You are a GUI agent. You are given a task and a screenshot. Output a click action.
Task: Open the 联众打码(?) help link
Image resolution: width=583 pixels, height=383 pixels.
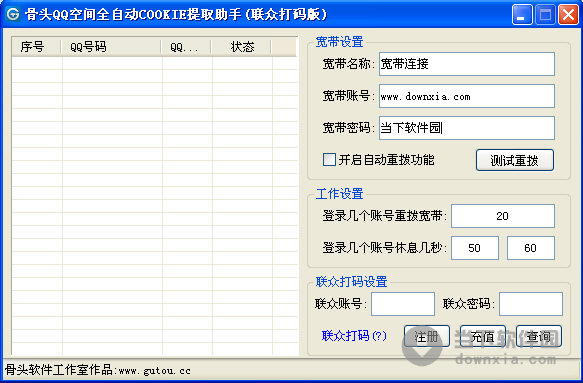(x=354, y=336)
